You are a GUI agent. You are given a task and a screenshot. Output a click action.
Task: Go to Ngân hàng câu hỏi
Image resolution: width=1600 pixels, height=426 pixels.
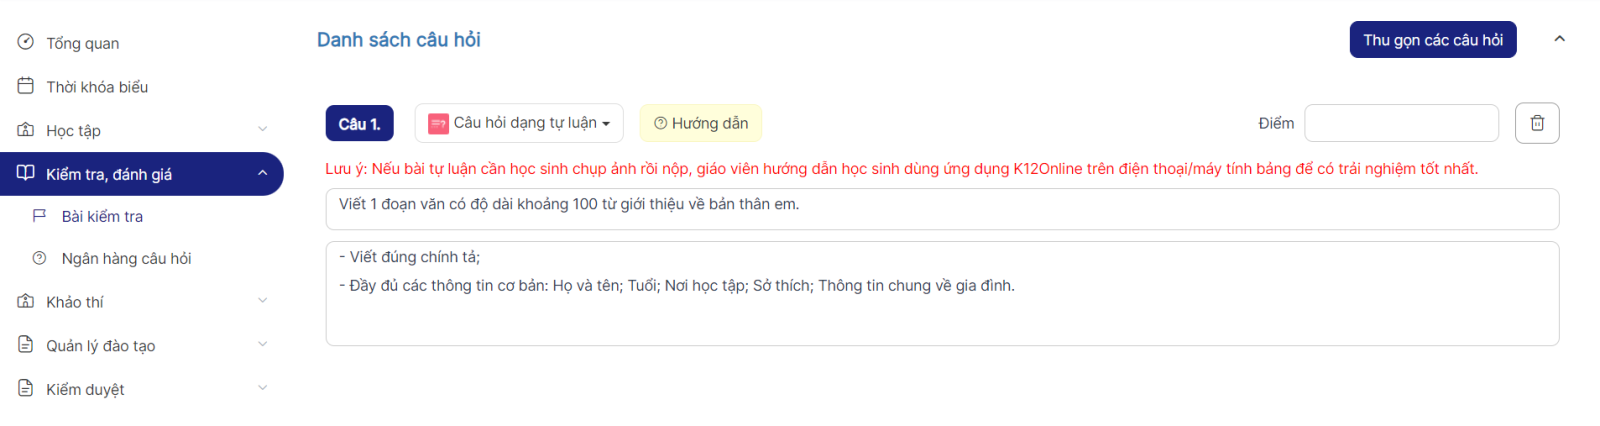pyautogui.click(x=126, y=258)
